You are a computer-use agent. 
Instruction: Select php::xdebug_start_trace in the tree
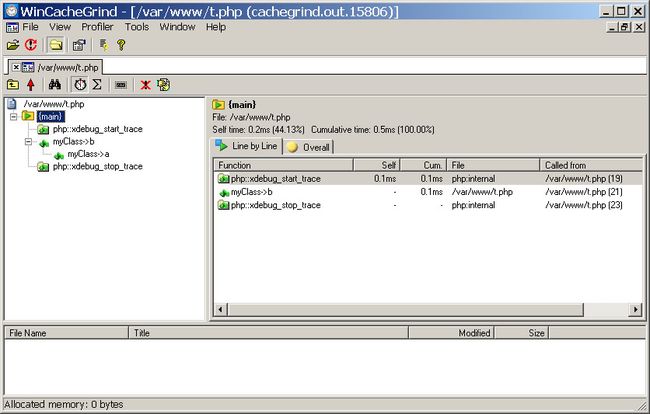[x=97, y=129]
